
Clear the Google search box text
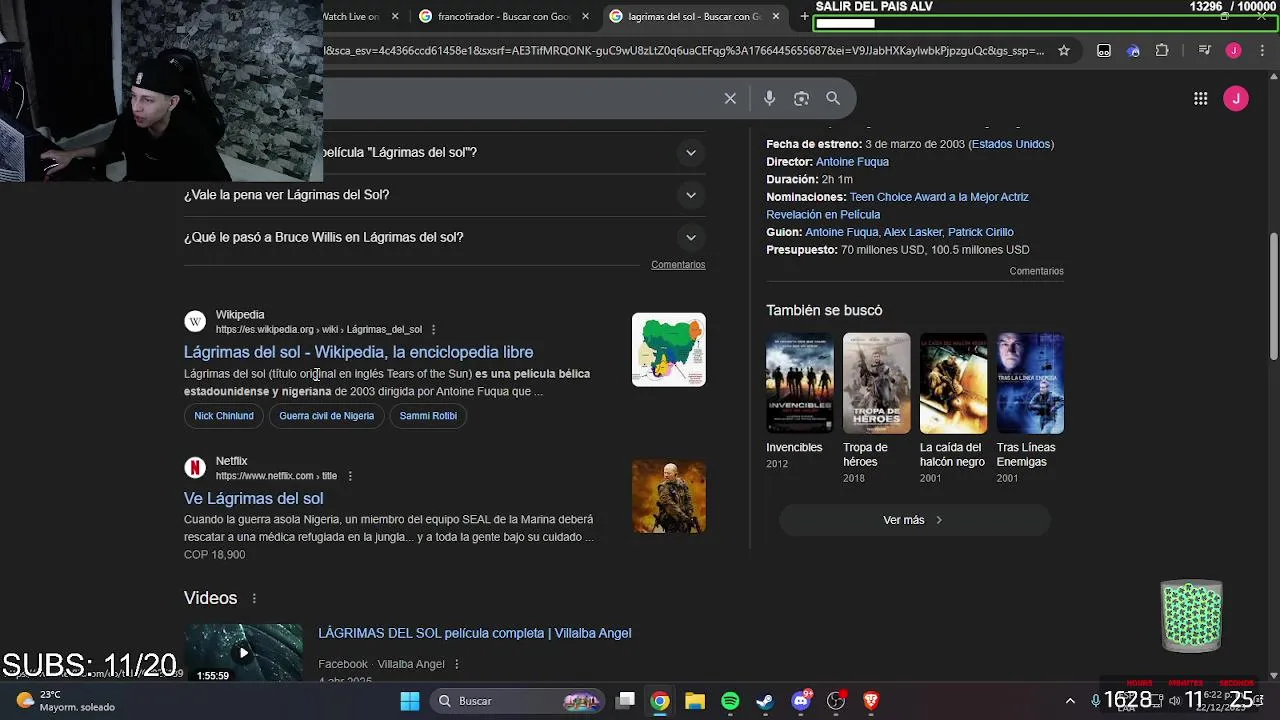tap(730, 98)
